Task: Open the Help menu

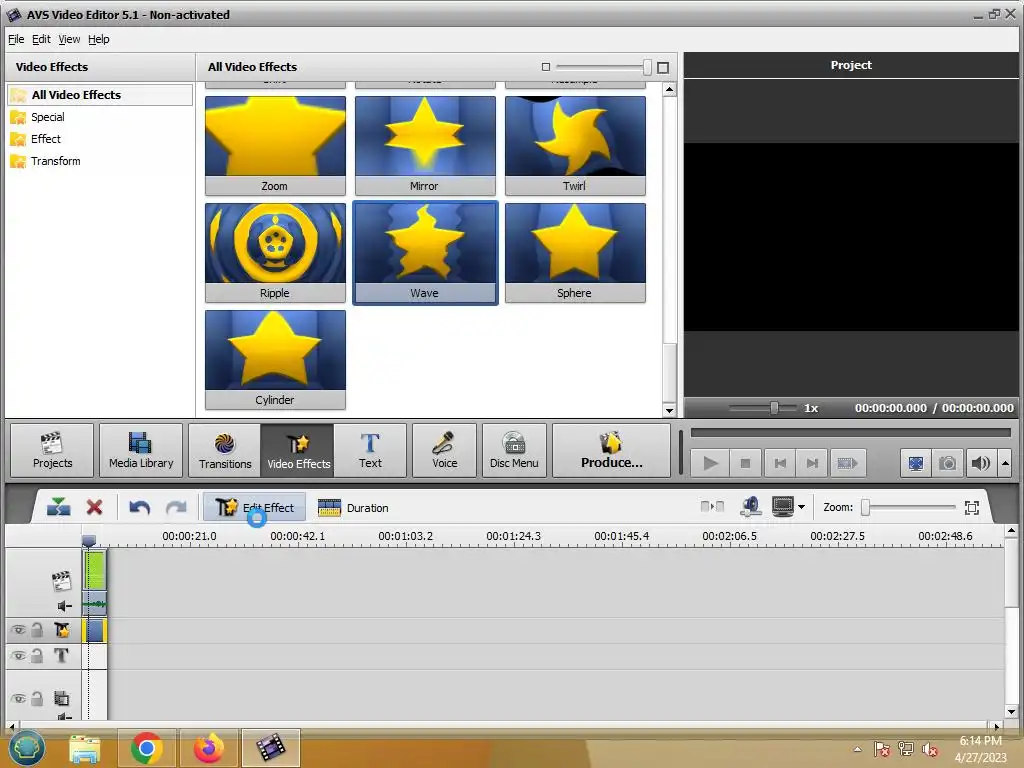Action: (99, 39)
